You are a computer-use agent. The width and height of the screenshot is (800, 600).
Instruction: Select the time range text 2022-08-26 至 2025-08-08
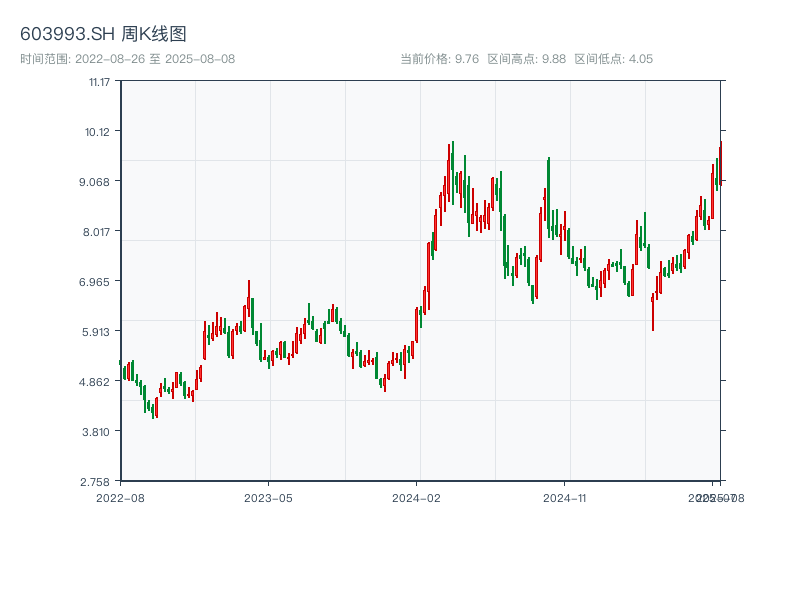pos(155,59)
